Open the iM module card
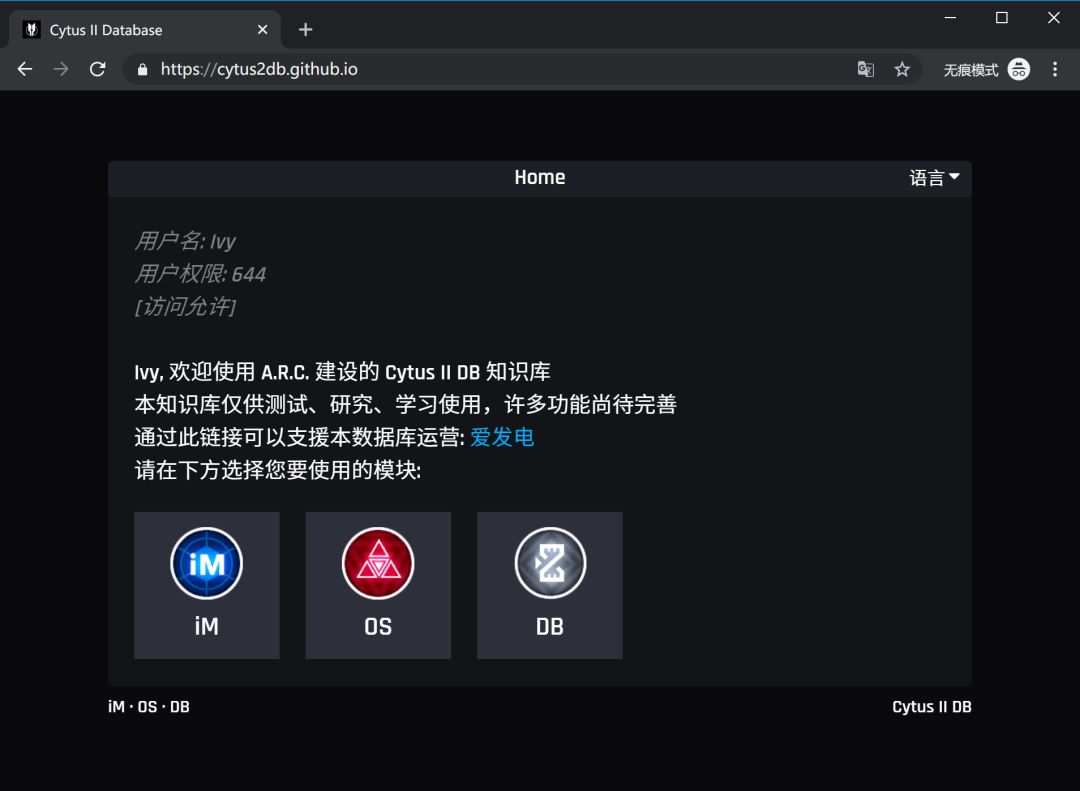 click(x=207, y=585)
